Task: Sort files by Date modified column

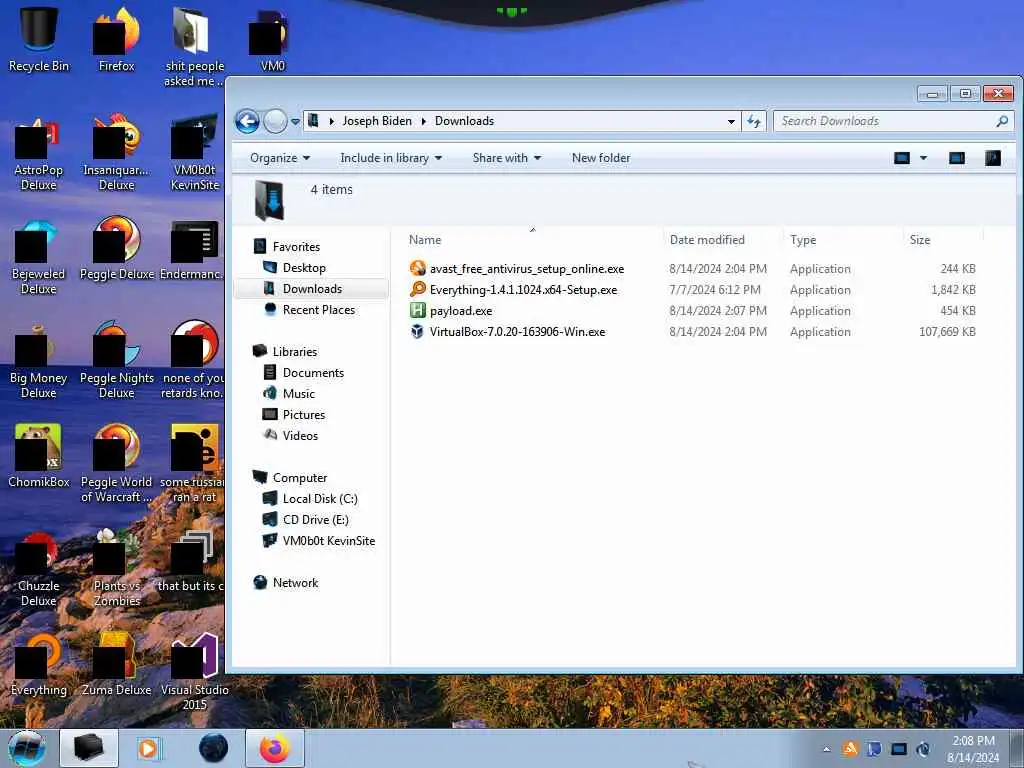Action: click(x=707, y=240)
